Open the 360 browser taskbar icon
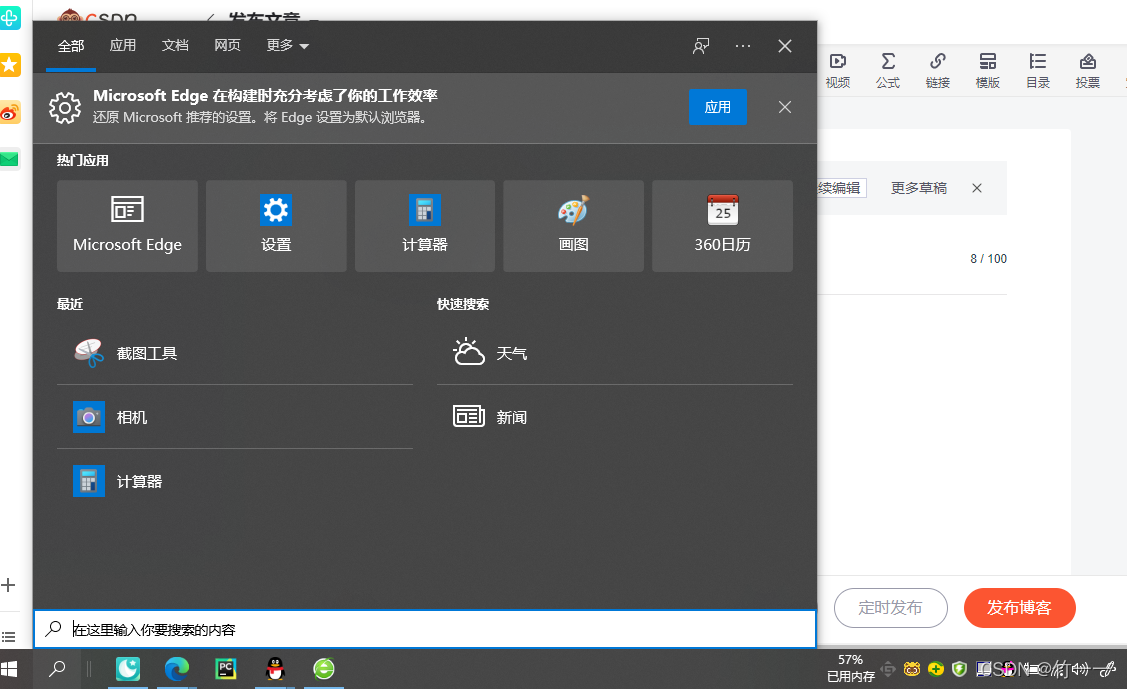The height and width of the screenshot is (689, 1127). [x=324, y=670]
